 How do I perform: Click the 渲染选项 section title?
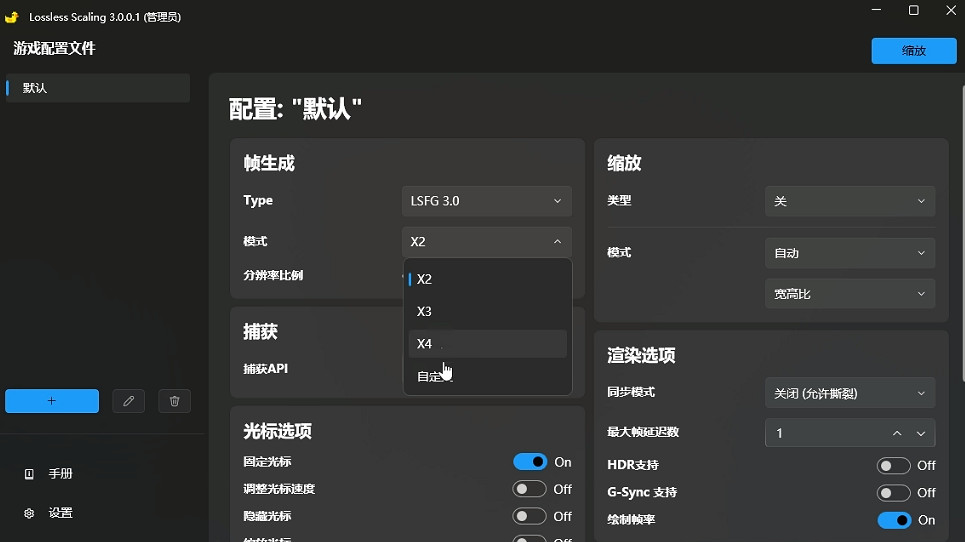tap(641, 355)
